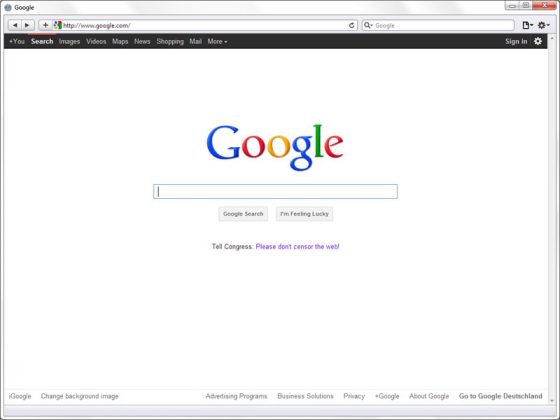Open Shopping in the Google bar
560x420 pixels.
tap(170, 41)
